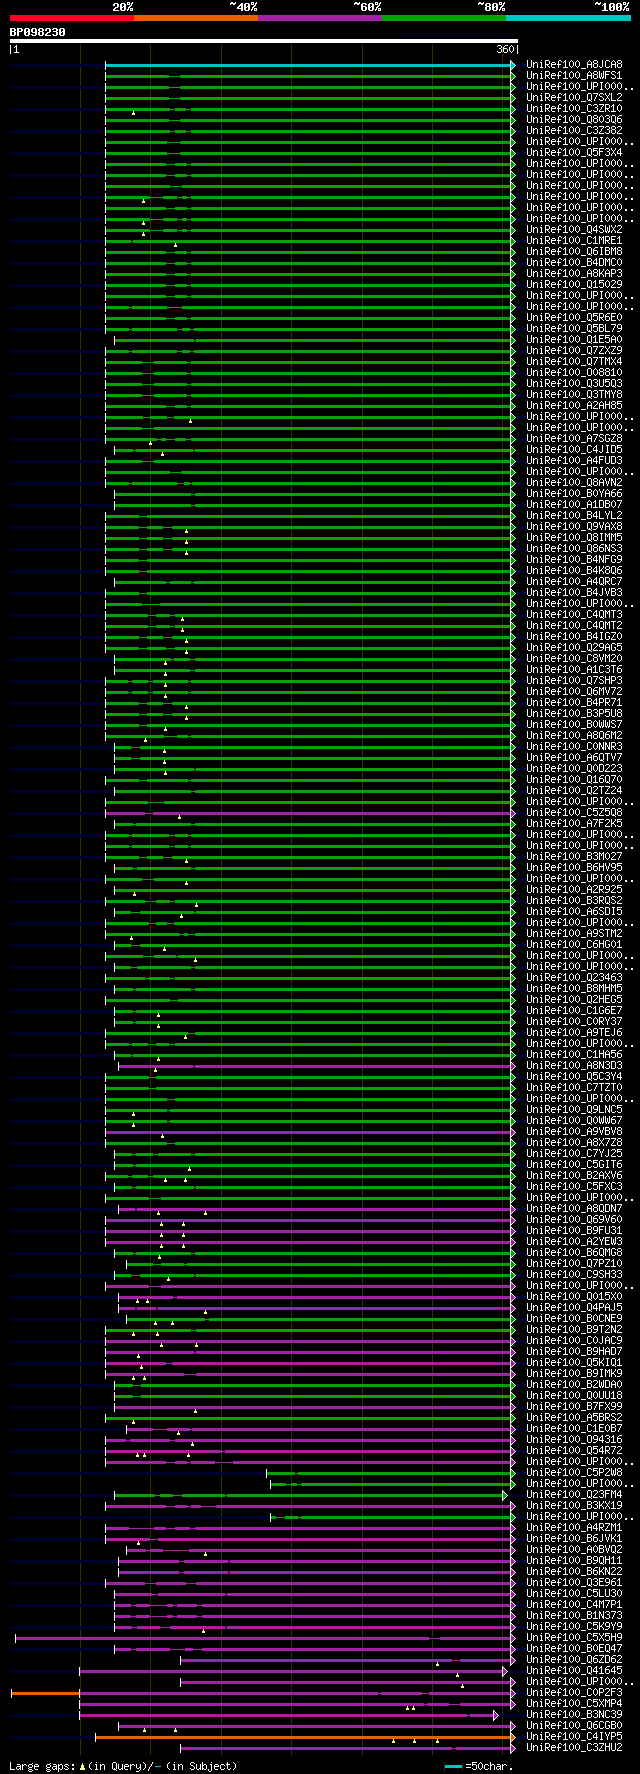Viewport: 640px width, 1774px height.
Task: Select the UniRef100_C5Z5Q8 label
Action: coord(574,813)
